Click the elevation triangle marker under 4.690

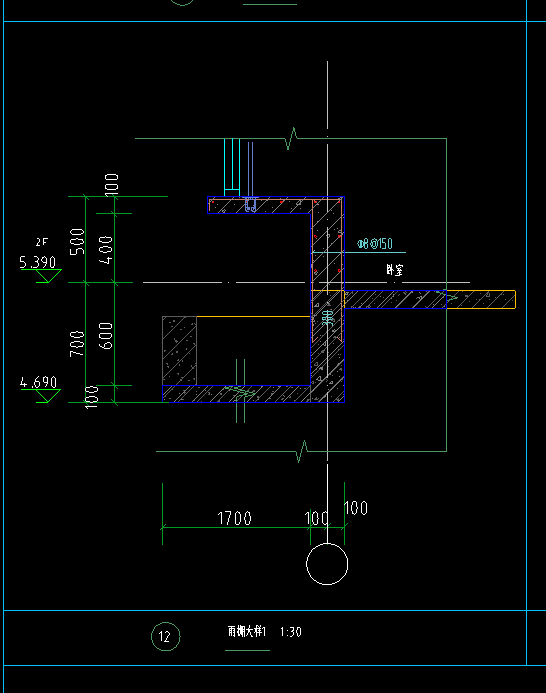[47, 396]
